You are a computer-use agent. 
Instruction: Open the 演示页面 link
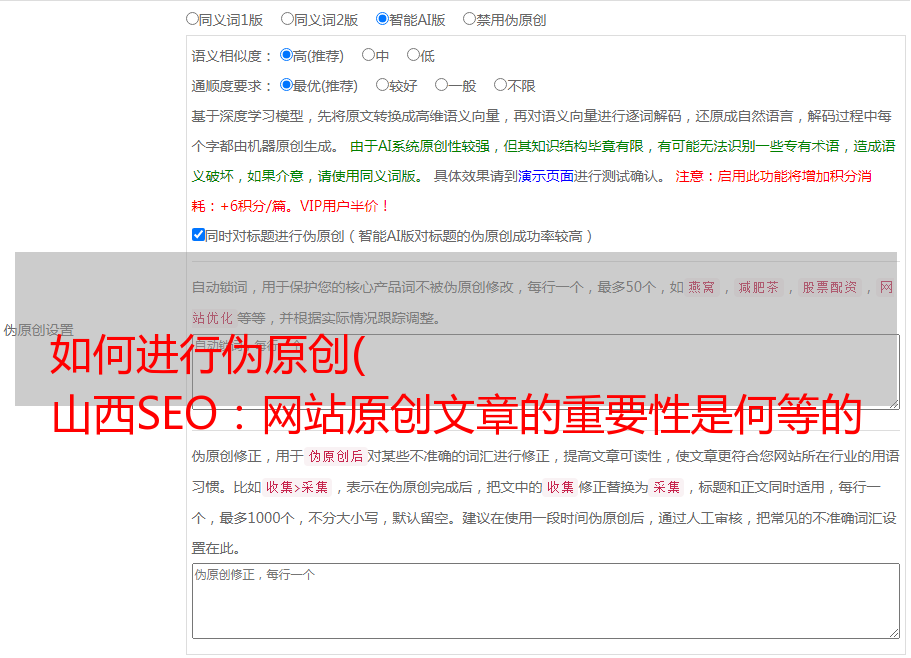pyautogui.click(x=545, y=176)
